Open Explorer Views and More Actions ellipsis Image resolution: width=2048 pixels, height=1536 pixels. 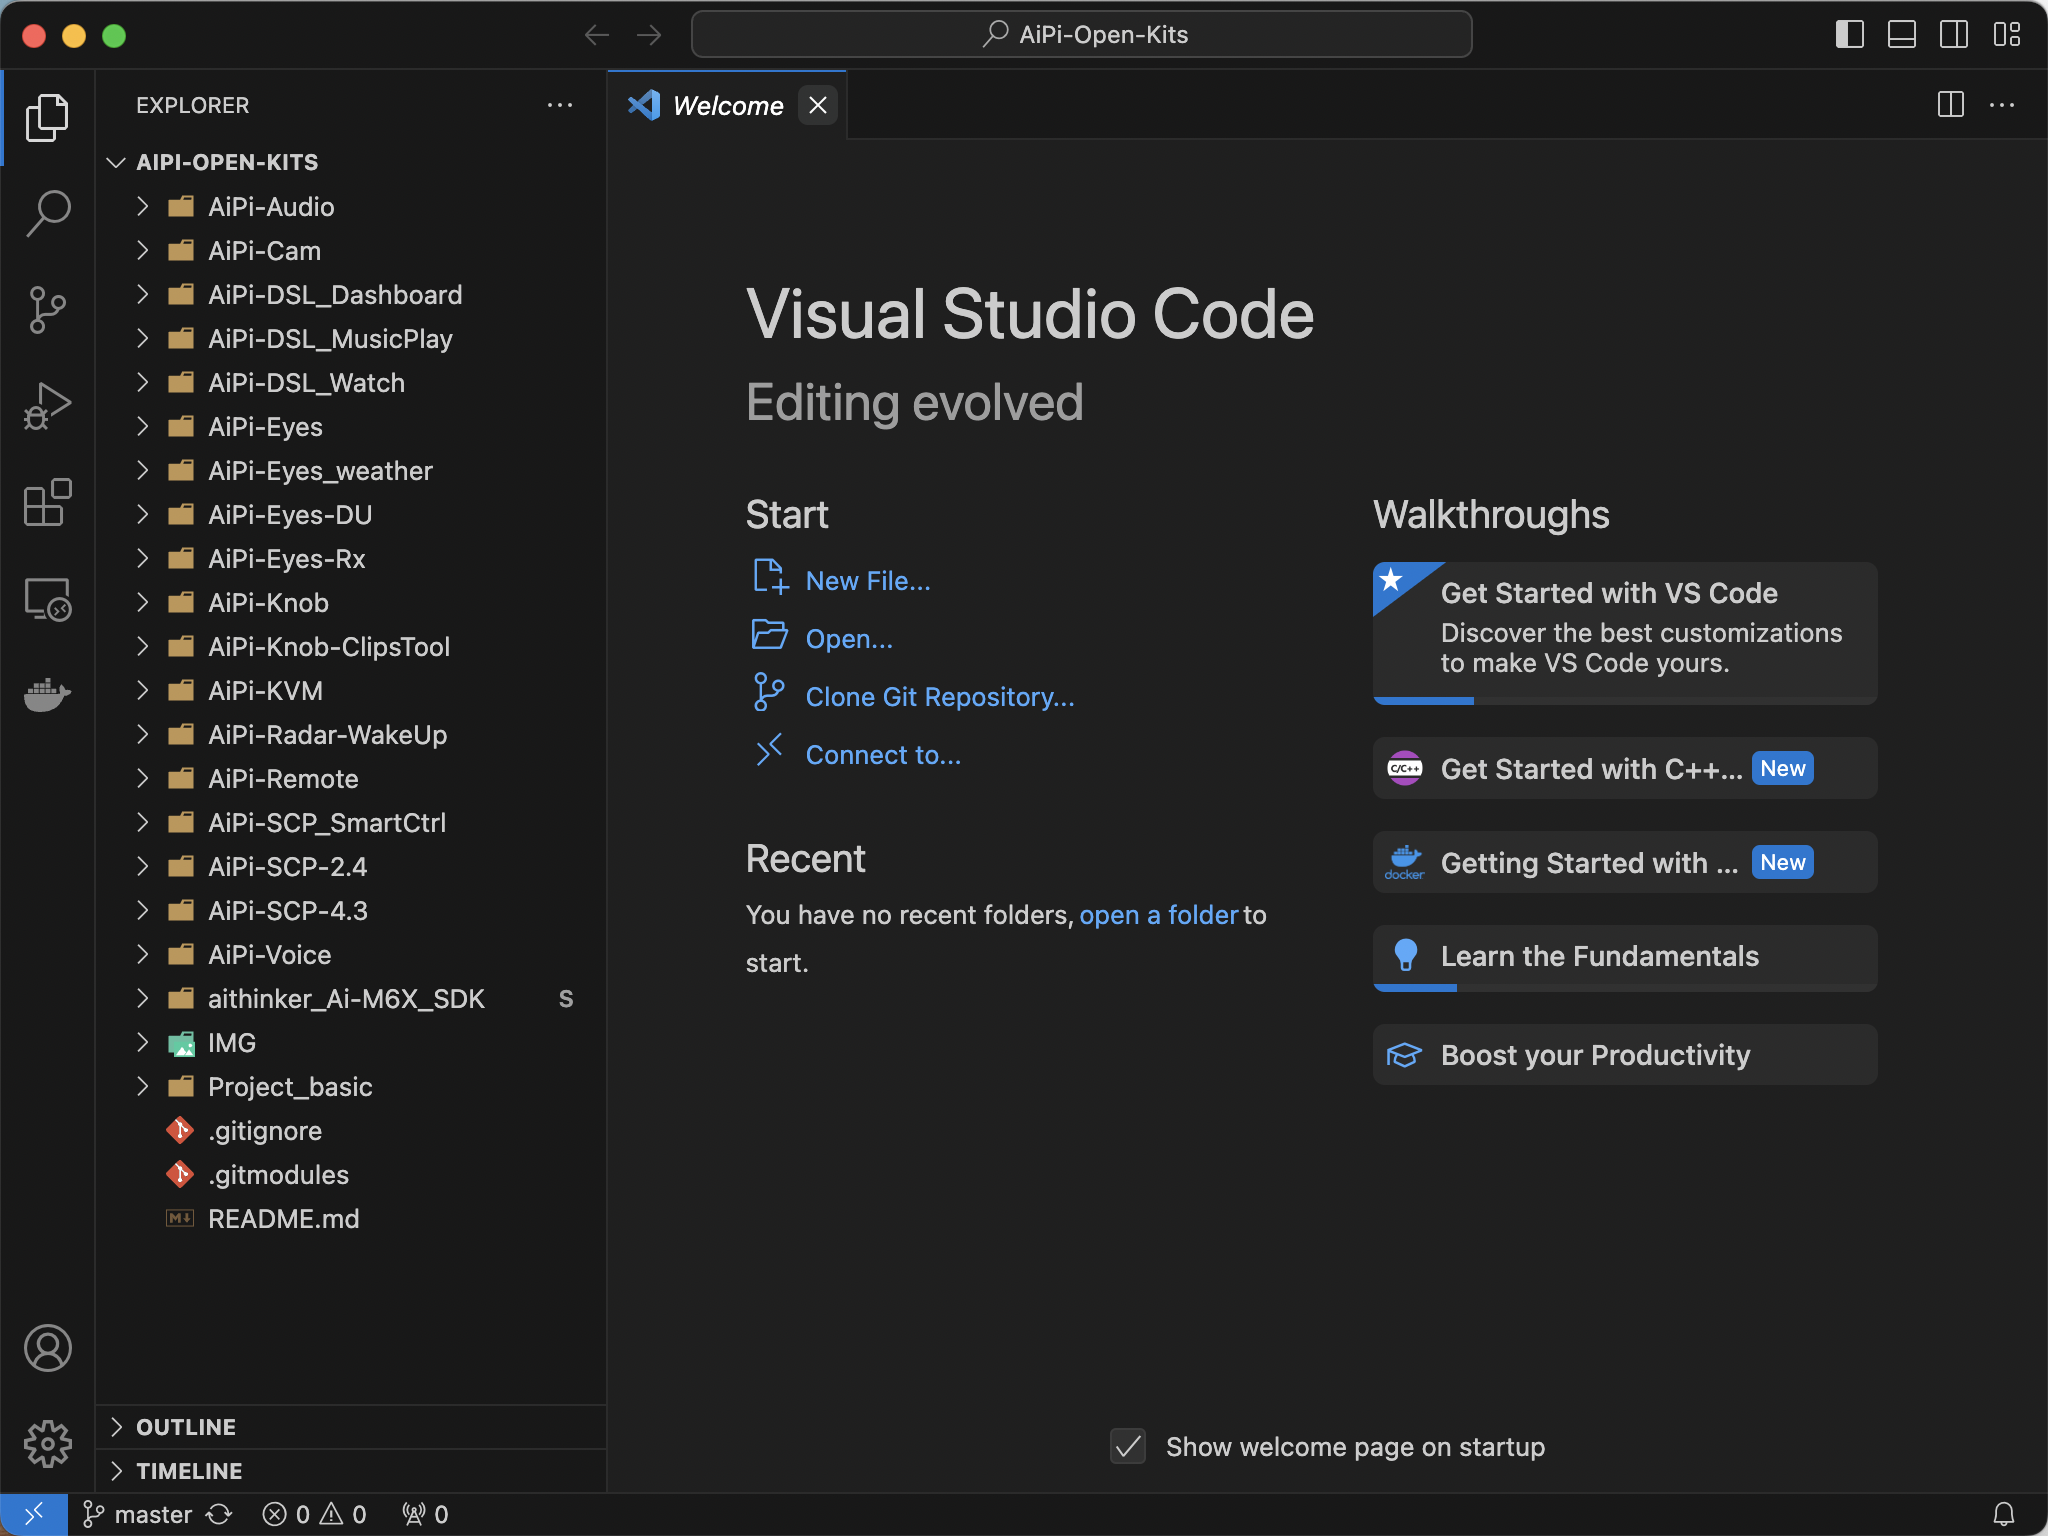(x=560, y=105)
